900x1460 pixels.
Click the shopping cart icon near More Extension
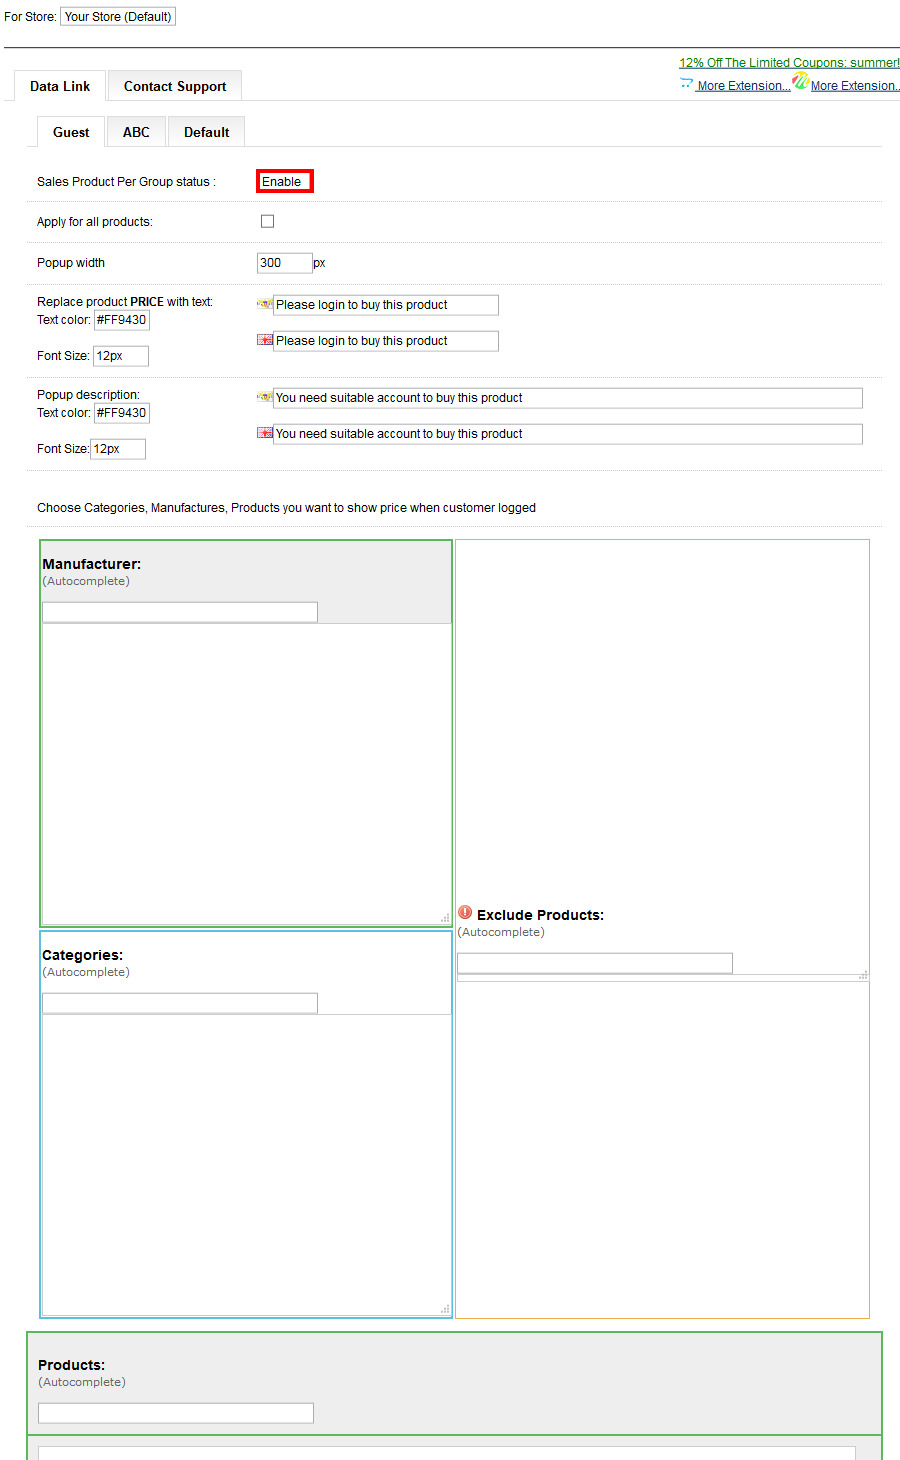[x=686, y=85]
